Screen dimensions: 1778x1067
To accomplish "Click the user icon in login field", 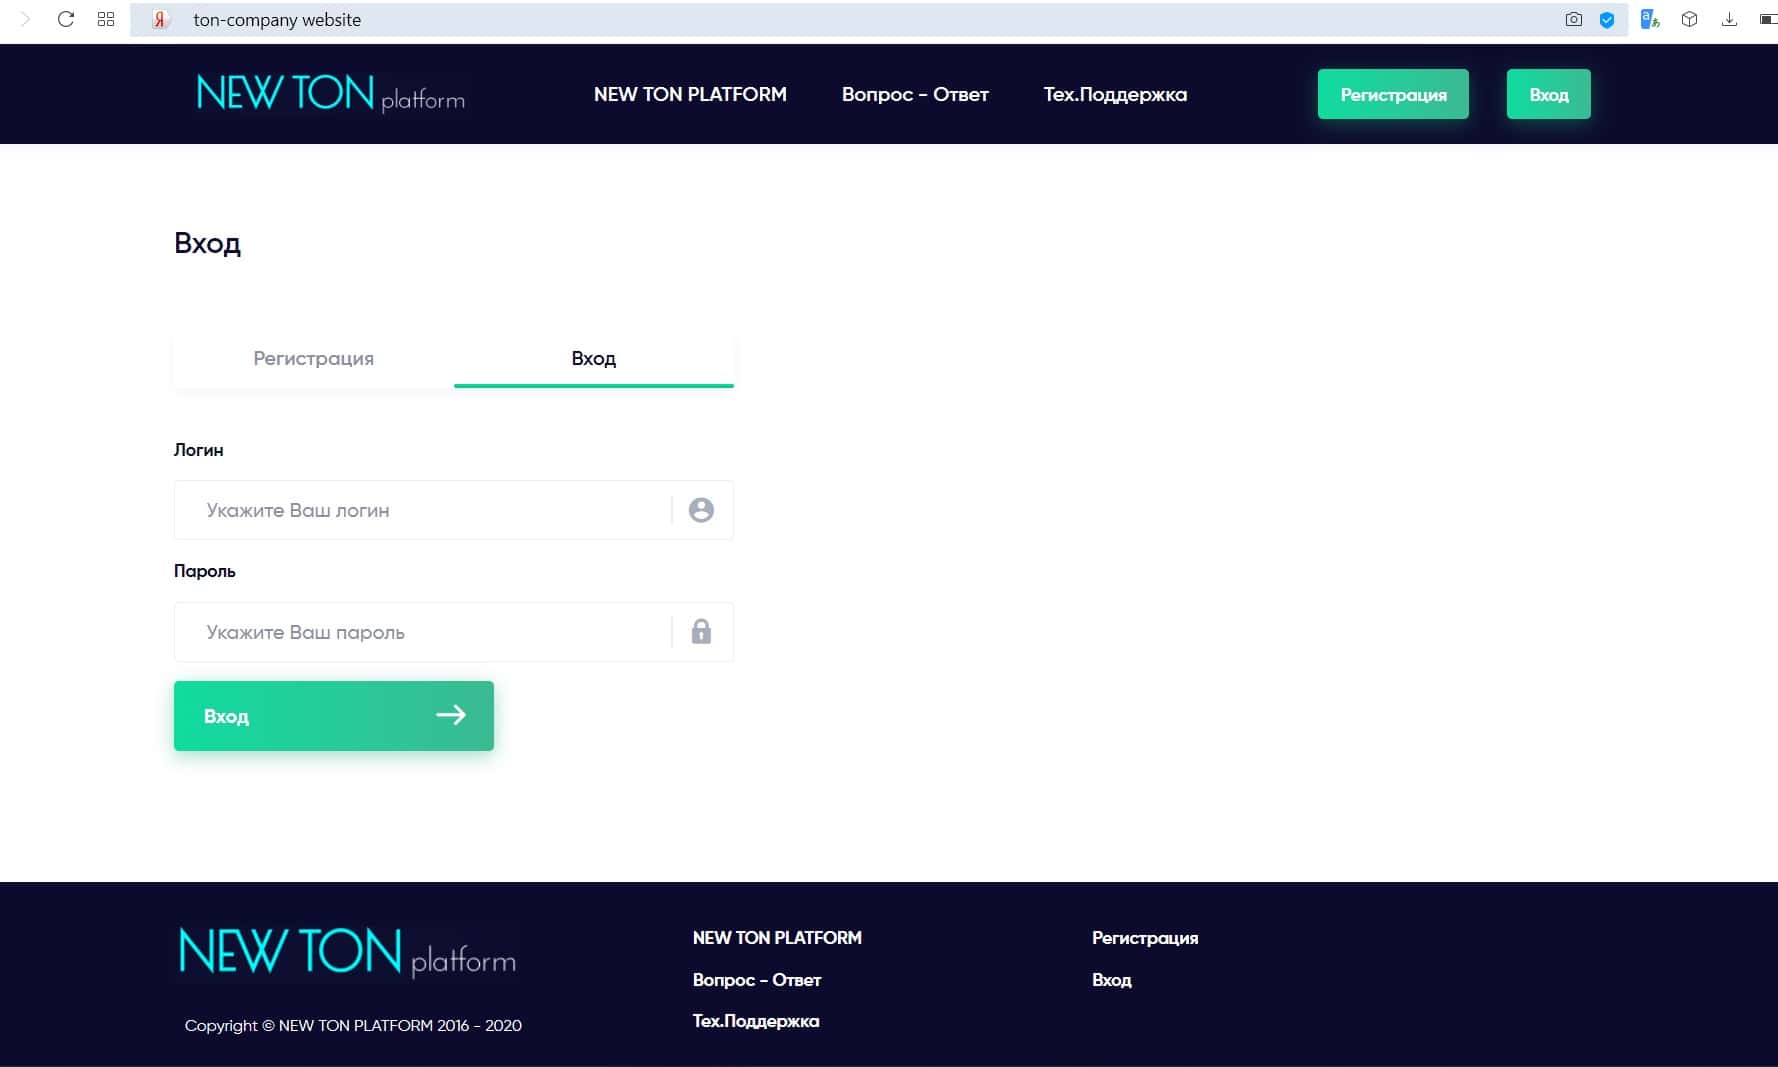I will pyautogui.click(x=701, y=510).
